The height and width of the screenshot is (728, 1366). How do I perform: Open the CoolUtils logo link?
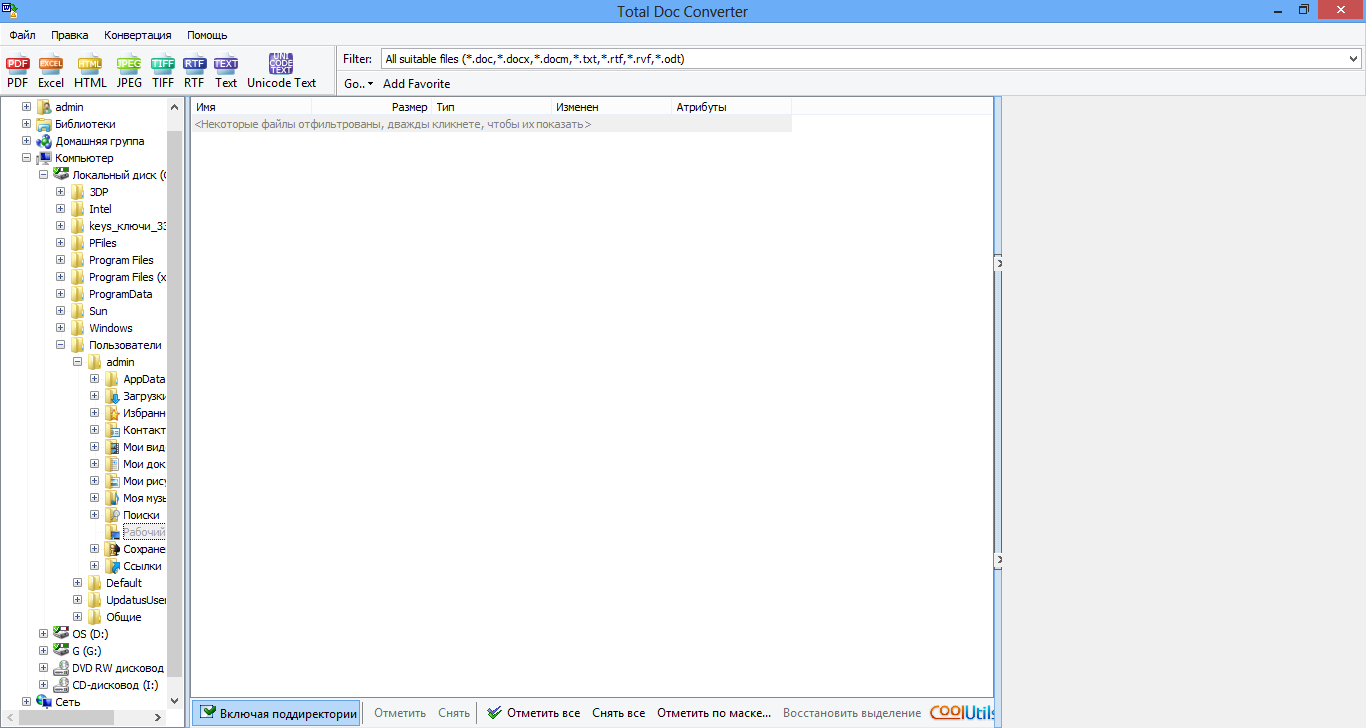point(962,713)
